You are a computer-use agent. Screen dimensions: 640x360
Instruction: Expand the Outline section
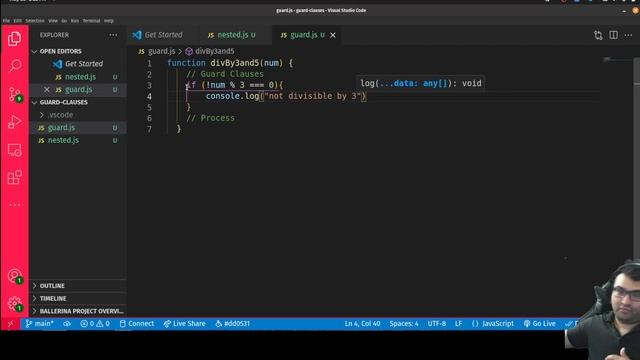coord(52,286)
